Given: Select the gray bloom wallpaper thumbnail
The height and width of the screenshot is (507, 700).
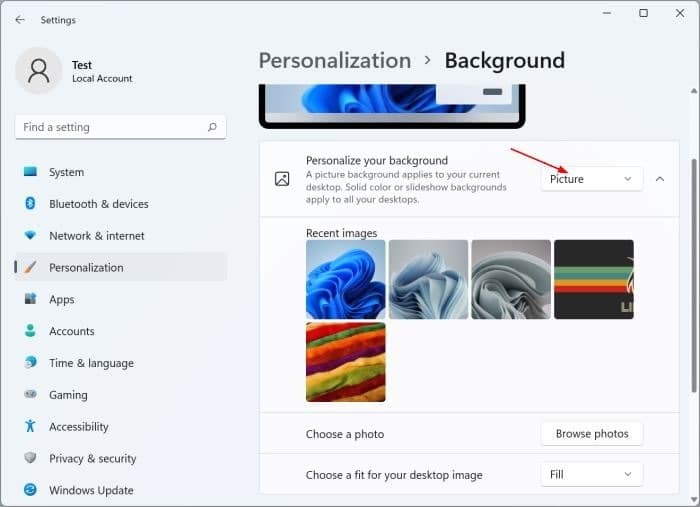Looking at the screenshot, I should click(511, 279).
